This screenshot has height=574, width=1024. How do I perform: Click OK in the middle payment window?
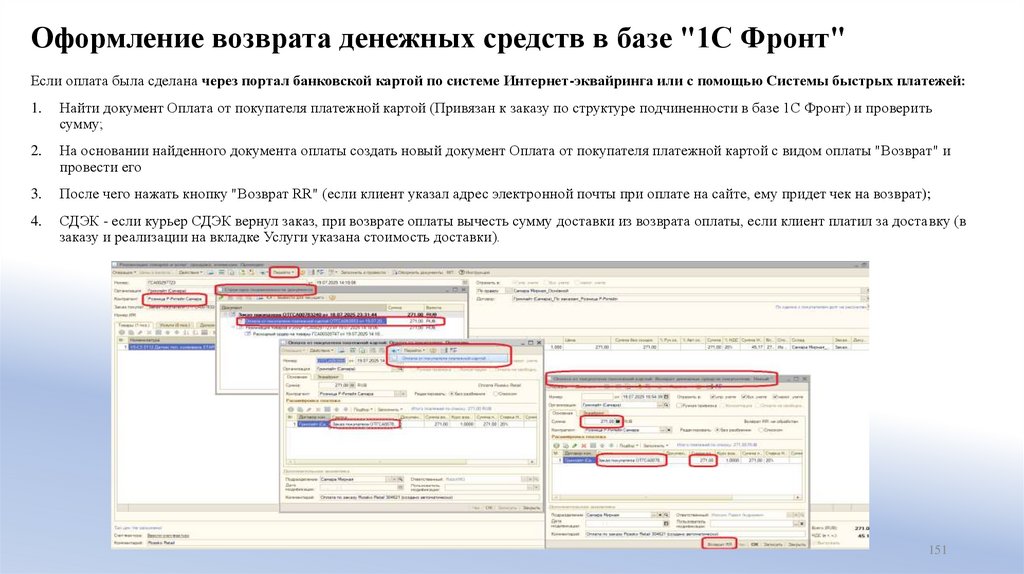[488, 507]
